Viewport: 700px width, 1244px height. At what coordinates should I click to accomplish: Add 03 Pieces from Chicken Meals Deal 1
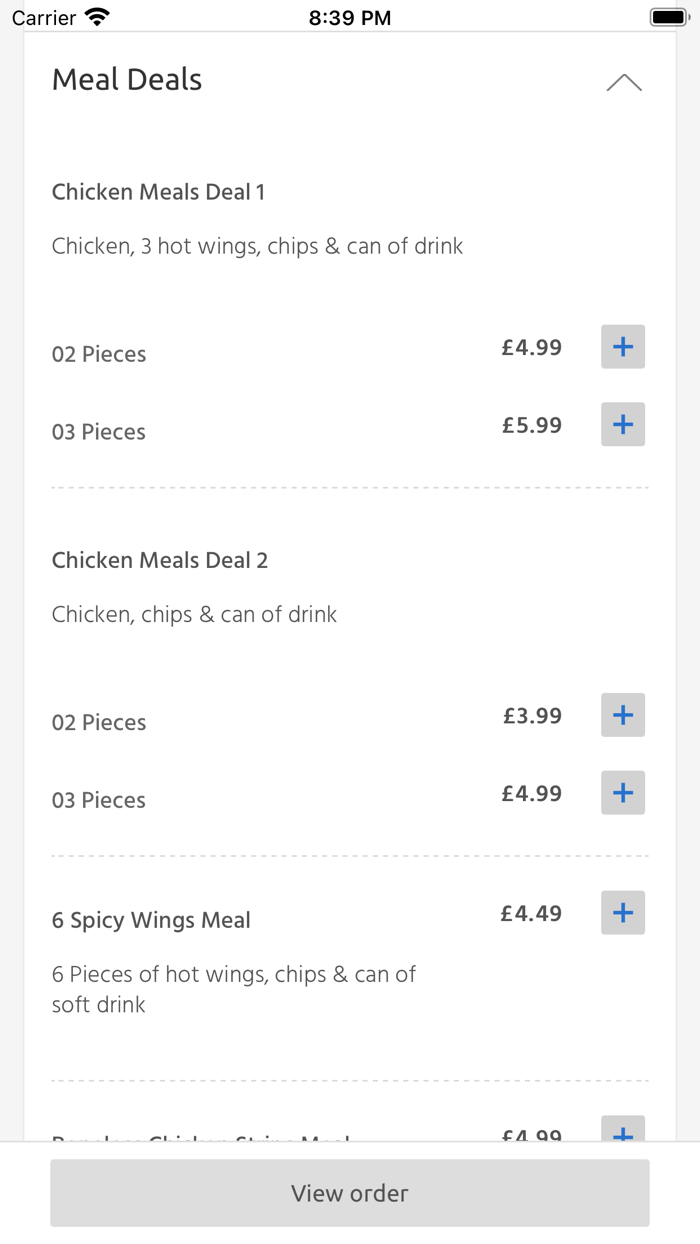[622, 424]
